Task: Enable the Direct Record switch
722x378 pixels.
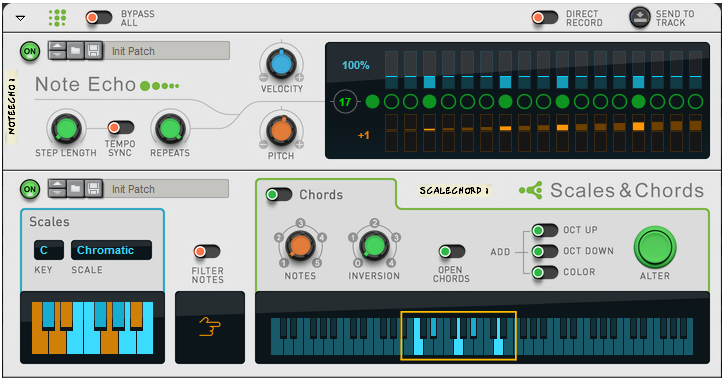Action: pyautogui.click(x=545, y=18)
